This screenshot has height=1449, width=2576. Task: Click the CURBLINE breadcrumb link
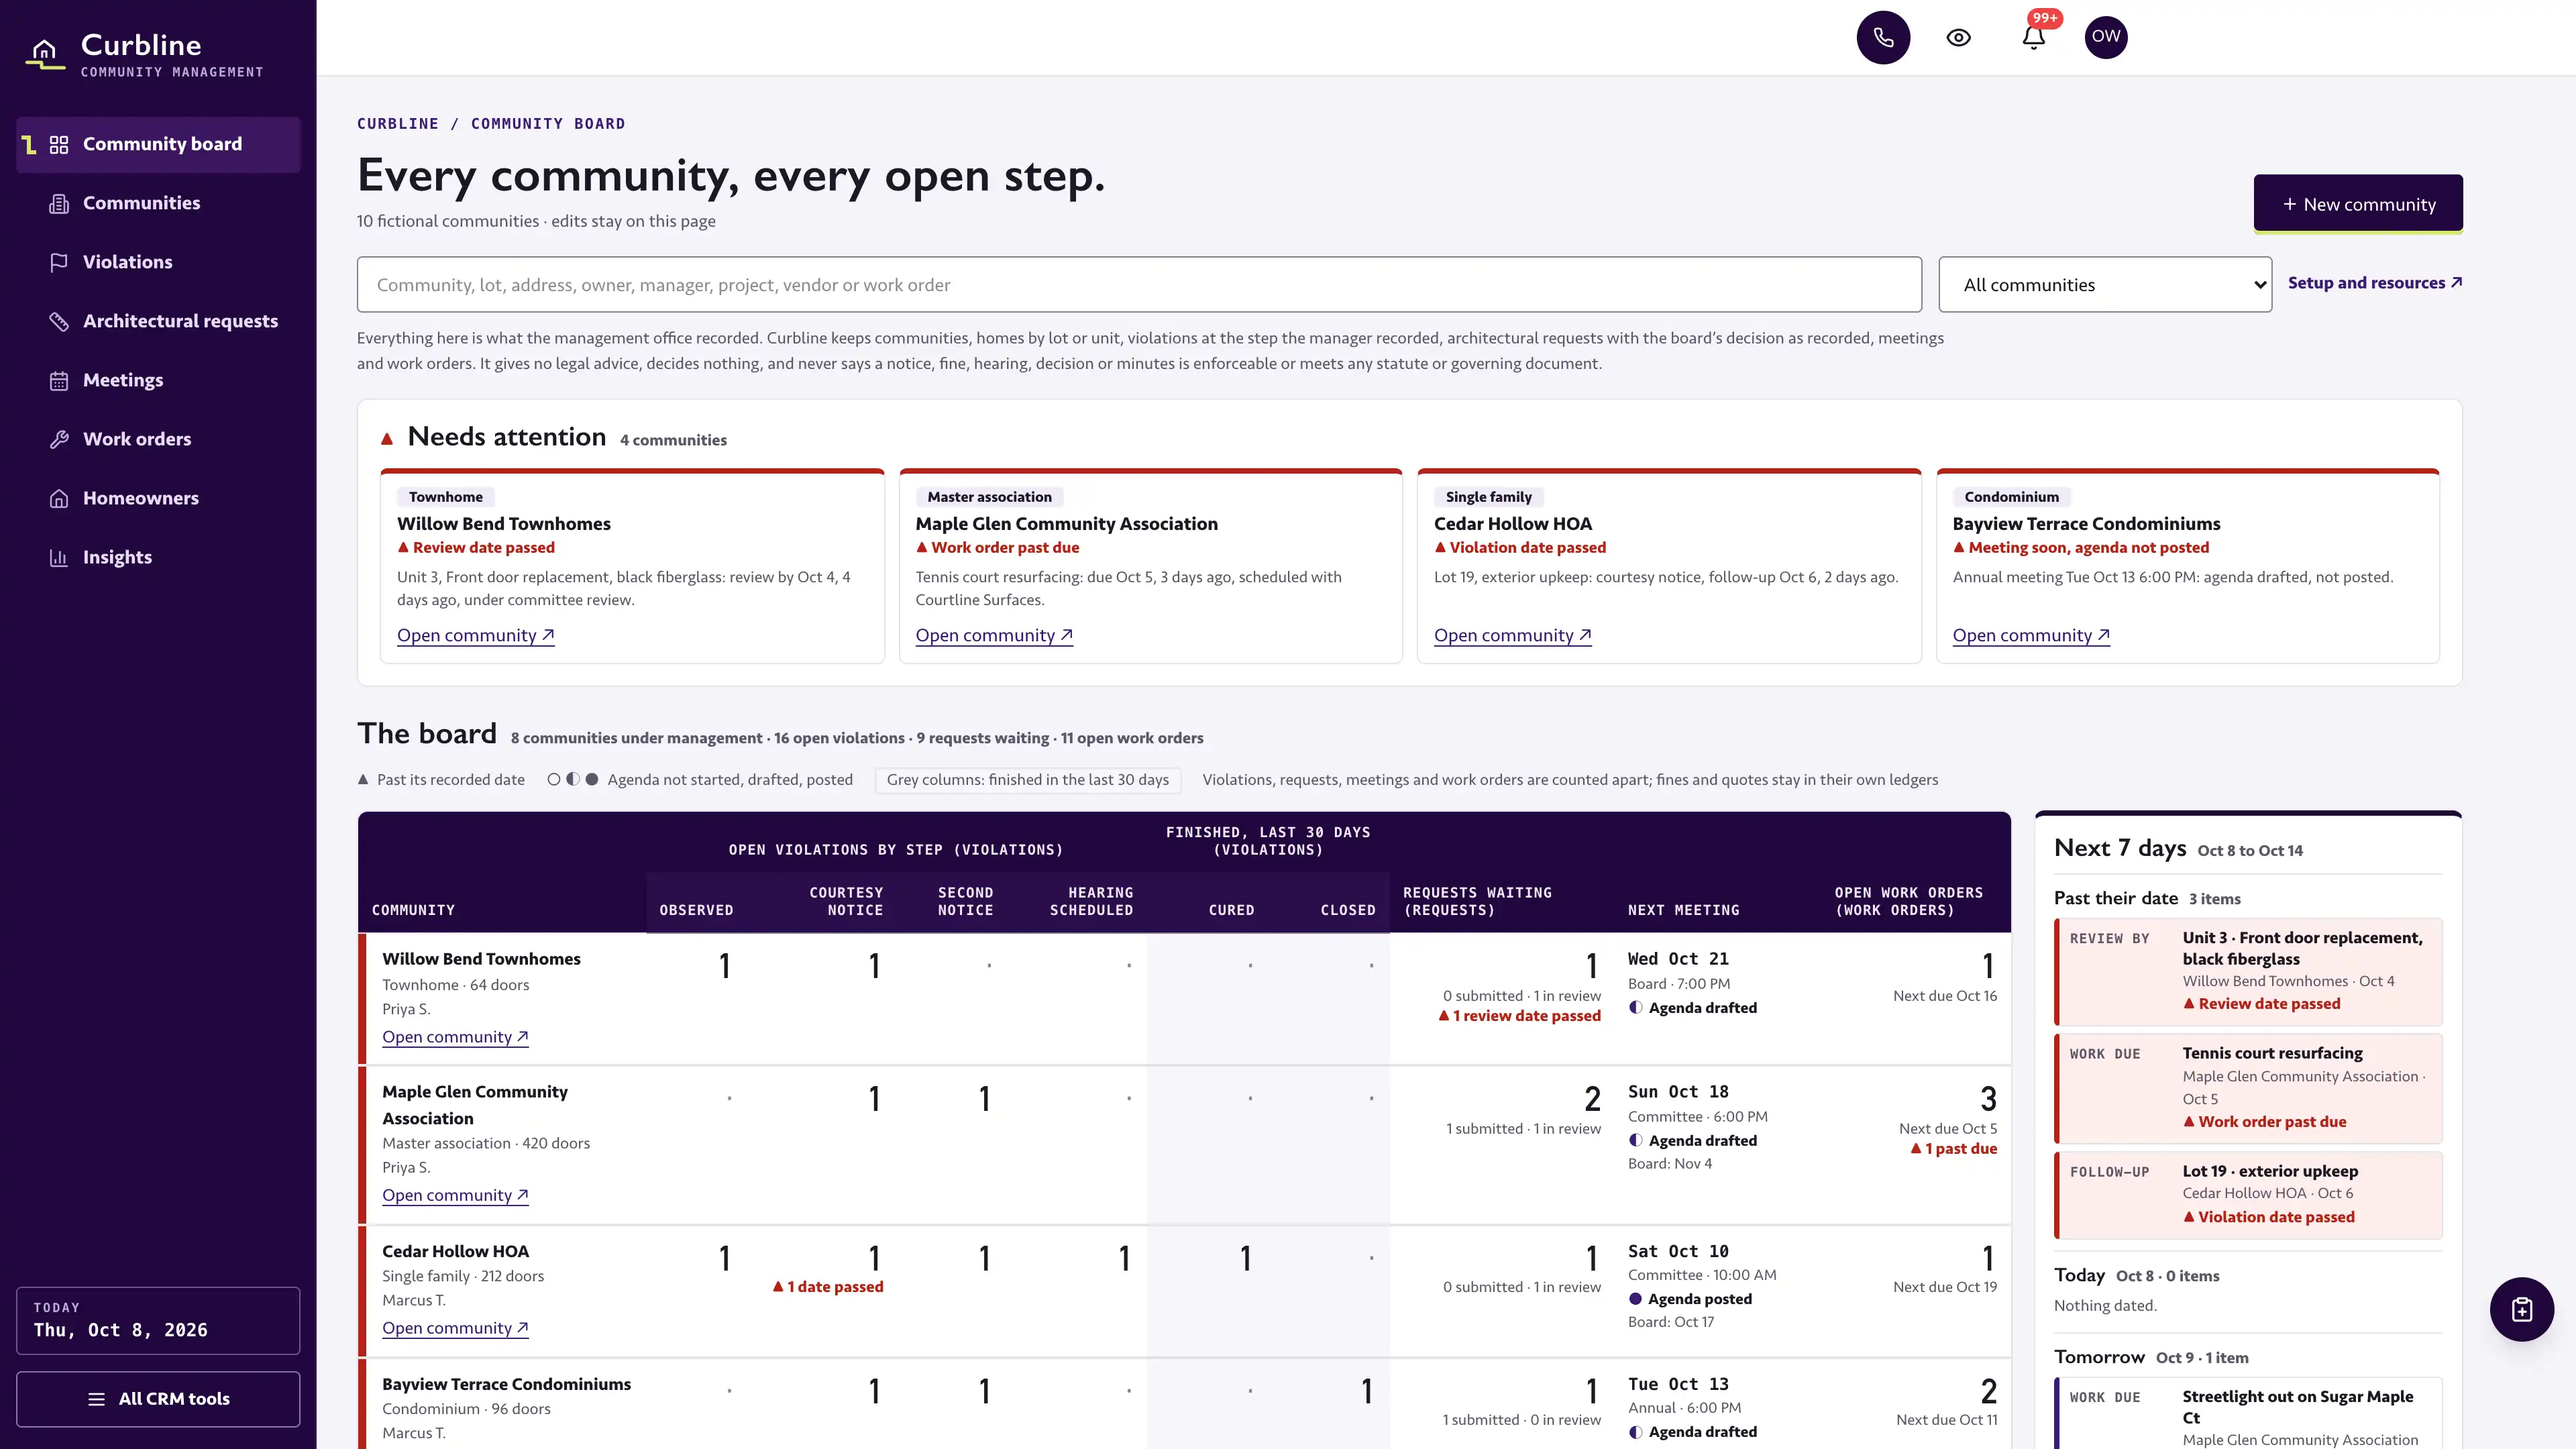tap(398, 124)
